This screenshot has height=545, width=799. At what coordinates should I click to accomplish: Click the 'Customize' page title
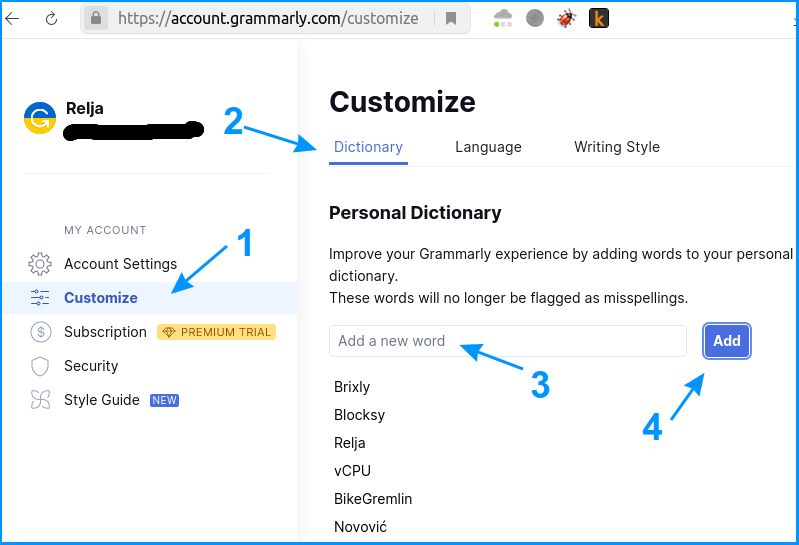pos(402,102)
